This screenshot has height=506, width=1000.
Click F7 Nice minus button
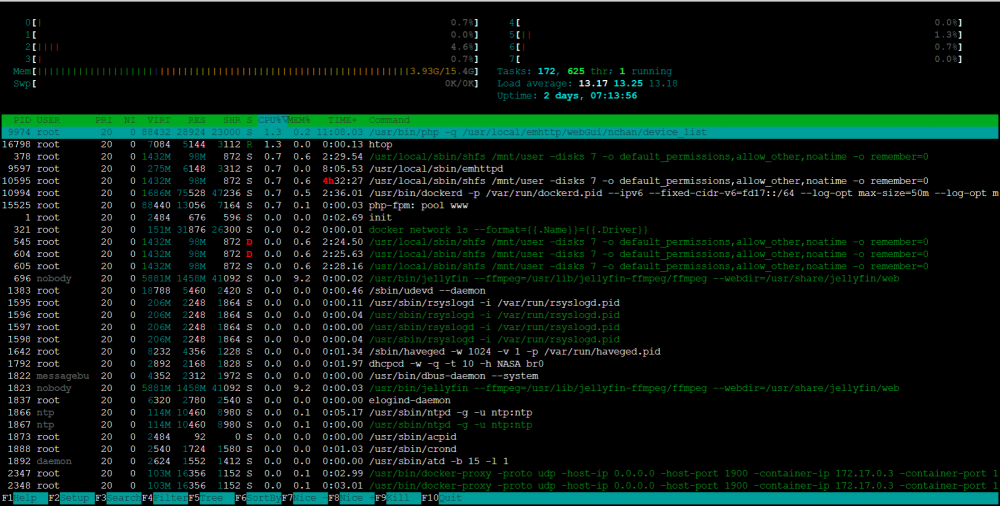(x=304, y=498)
